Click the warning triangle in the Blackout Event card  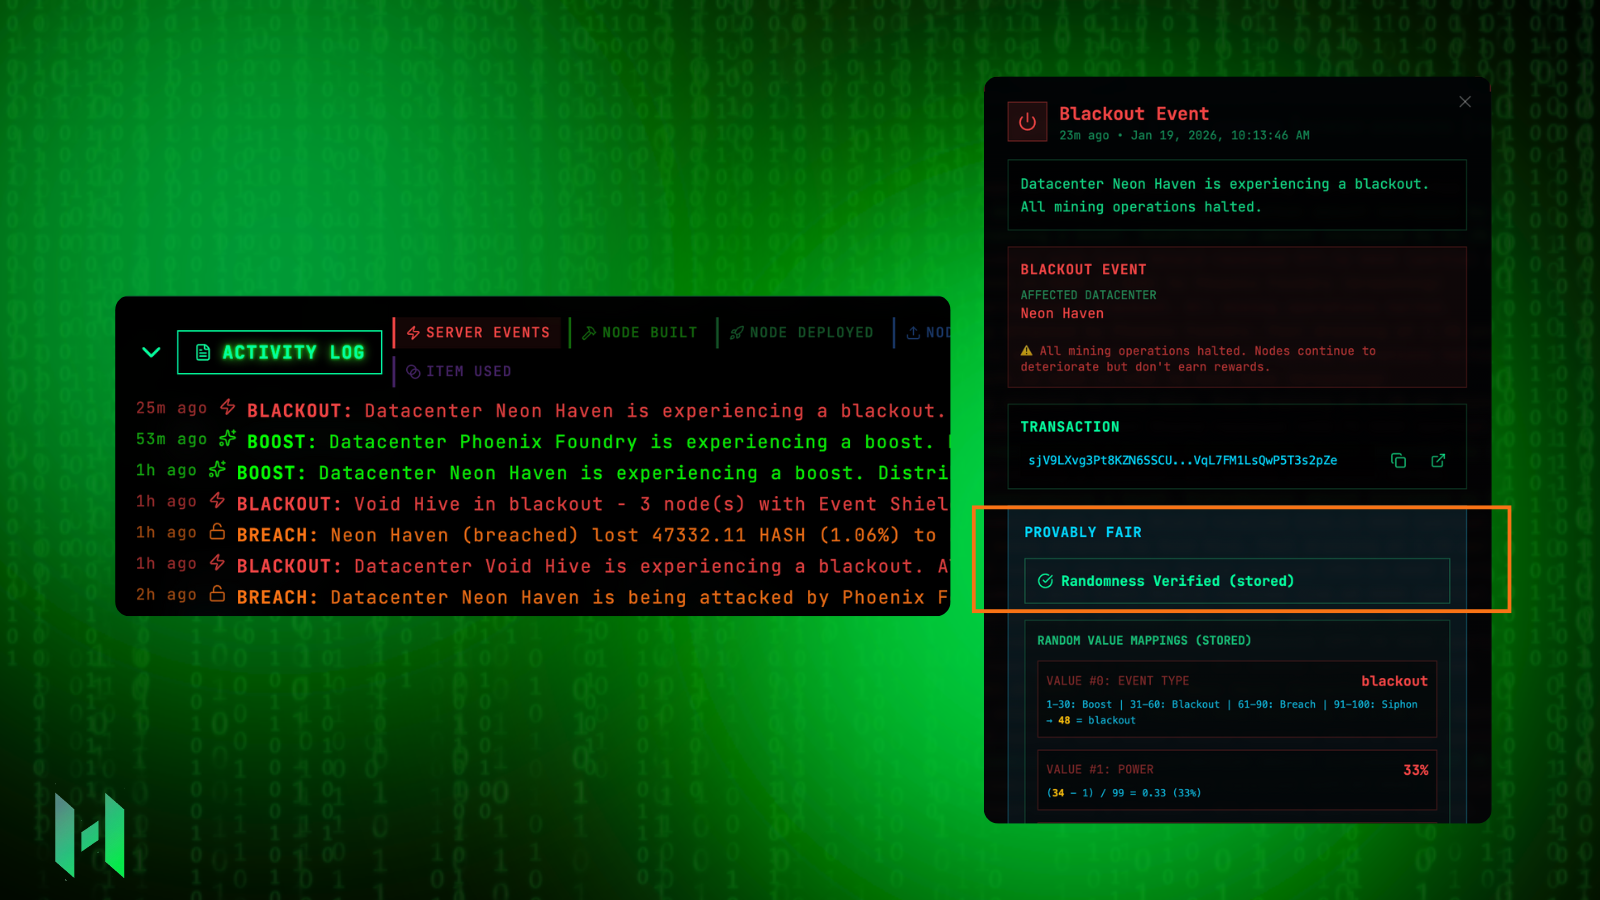pyautogui.click(x=1026, y=351)
